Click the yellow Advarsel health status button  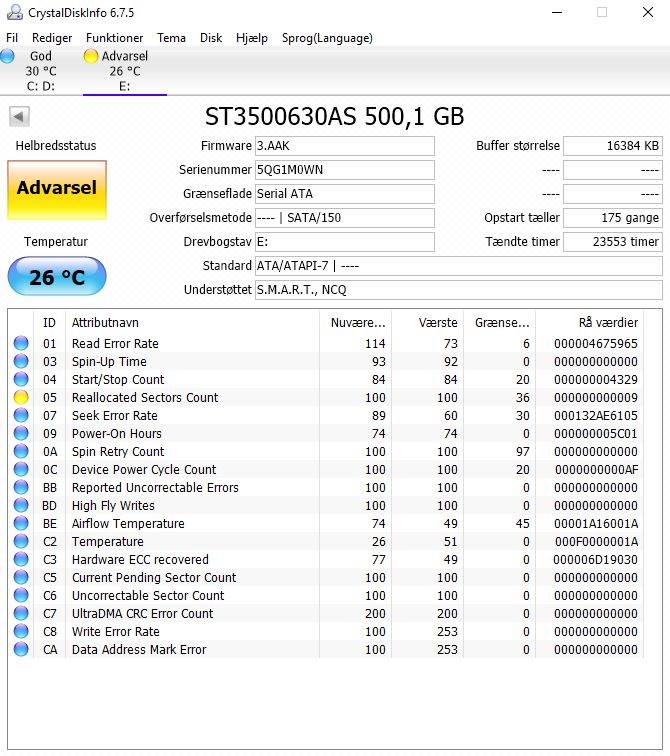[x=57, y=189]
